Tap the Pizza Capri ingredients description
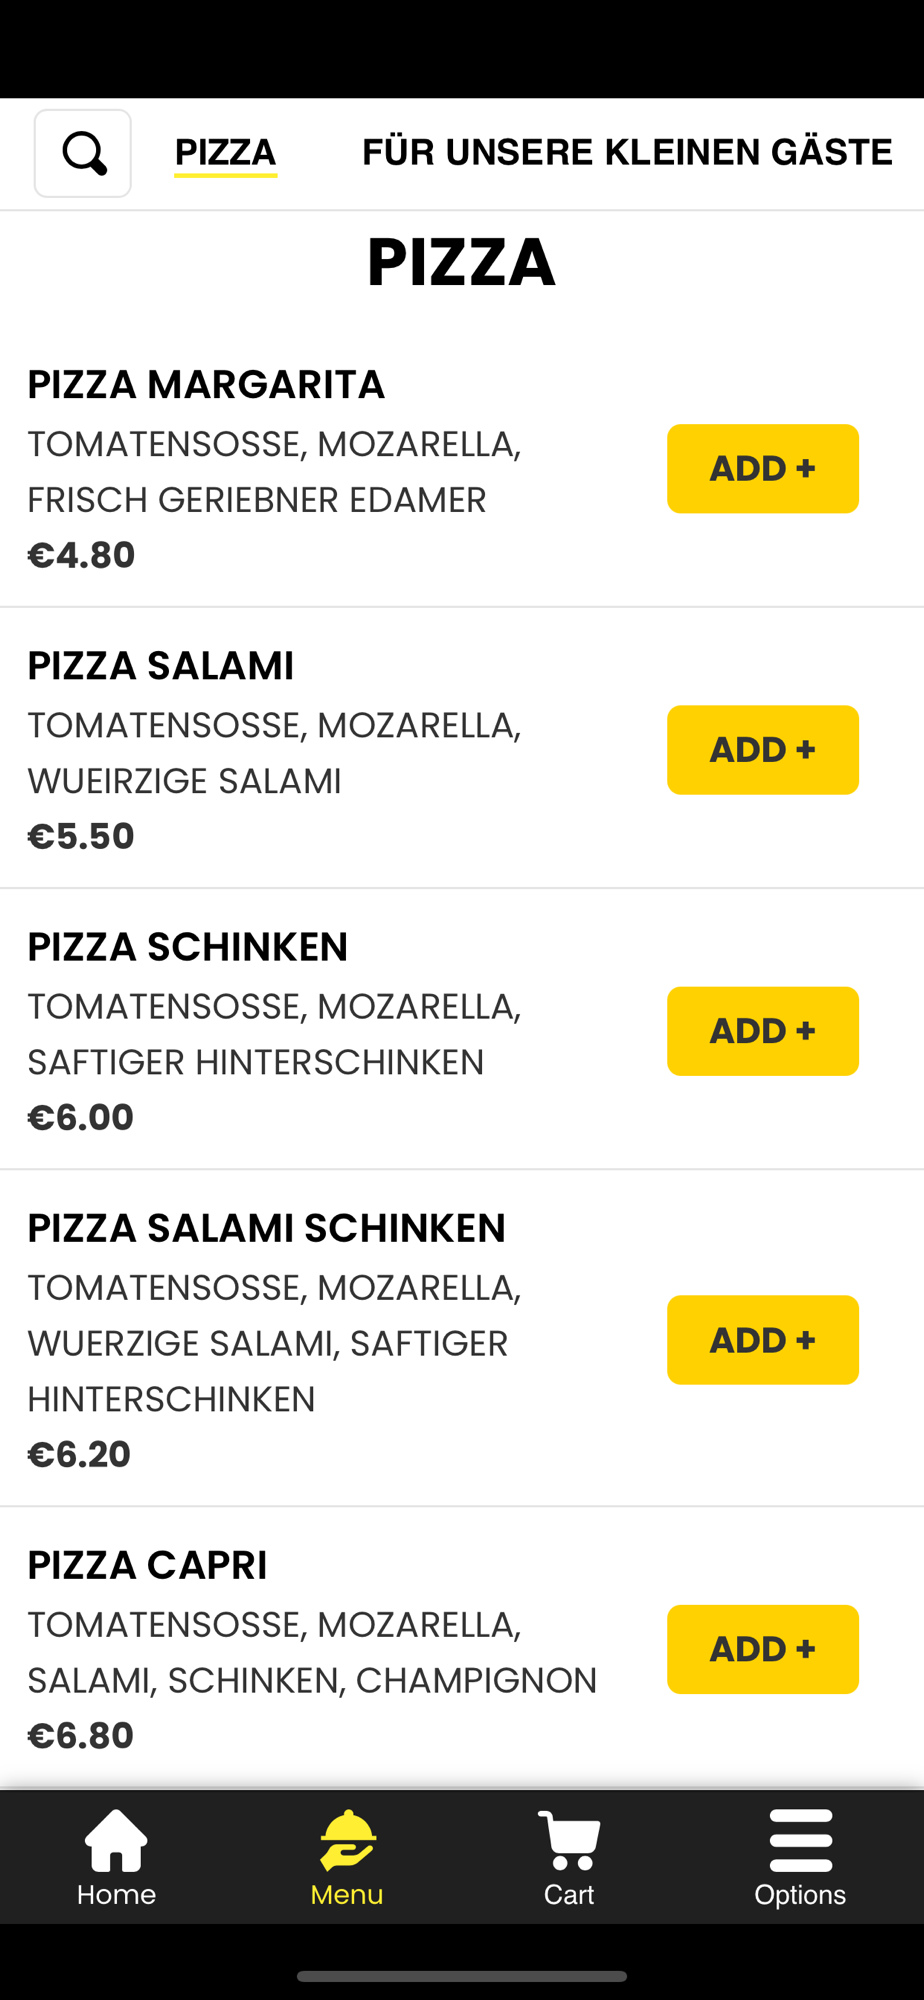 coord(312,1652)
